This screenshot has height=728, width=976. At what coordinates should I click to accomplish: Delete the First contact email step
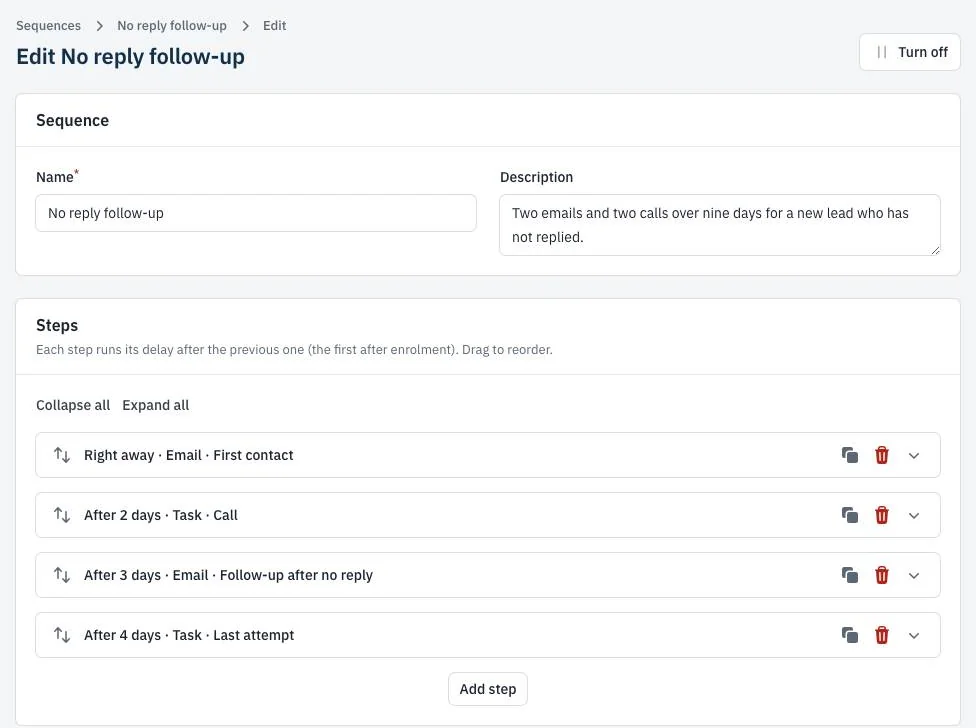tap(881, 455)
